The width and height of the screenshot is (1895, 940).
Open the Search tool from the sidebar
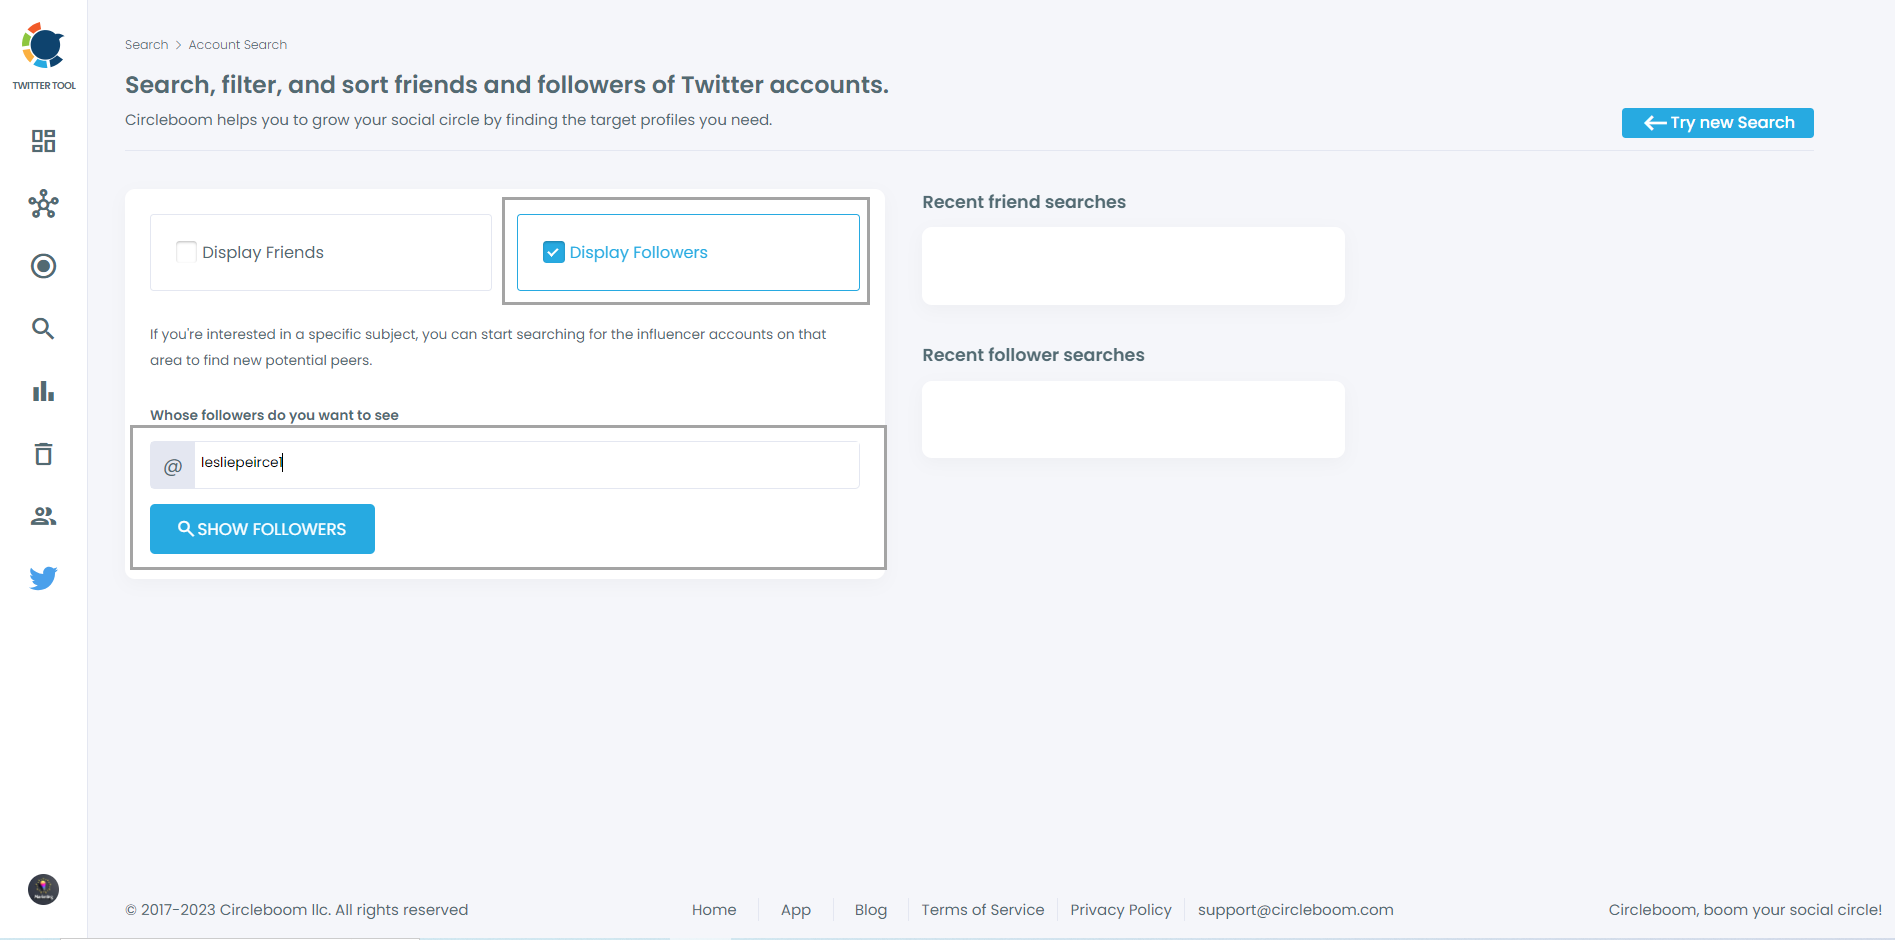pyautogui.click(x=43, y=328)
